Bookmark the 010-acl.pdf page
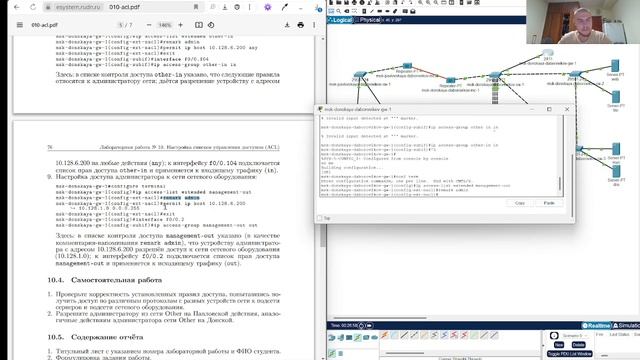640x360 pixels. 196,7
